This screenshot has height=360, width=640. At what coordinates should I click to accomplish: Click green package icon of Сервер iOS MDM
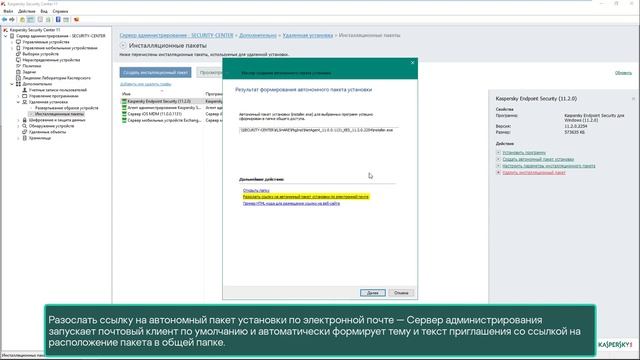click(124, 114)
